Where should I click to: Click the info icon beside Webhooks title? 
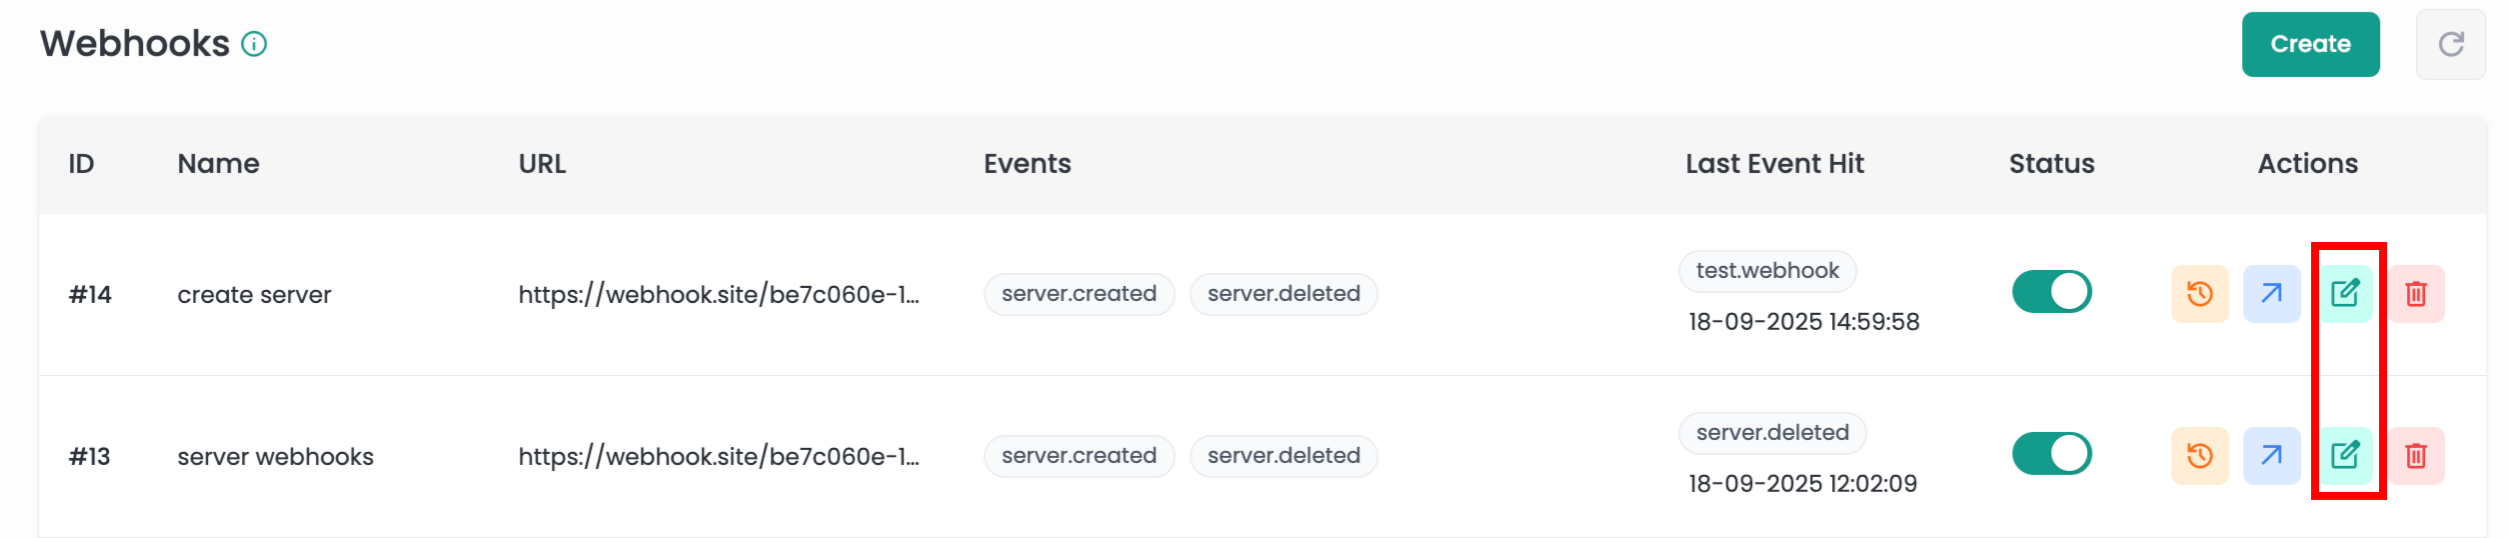[x=254, y=44]
